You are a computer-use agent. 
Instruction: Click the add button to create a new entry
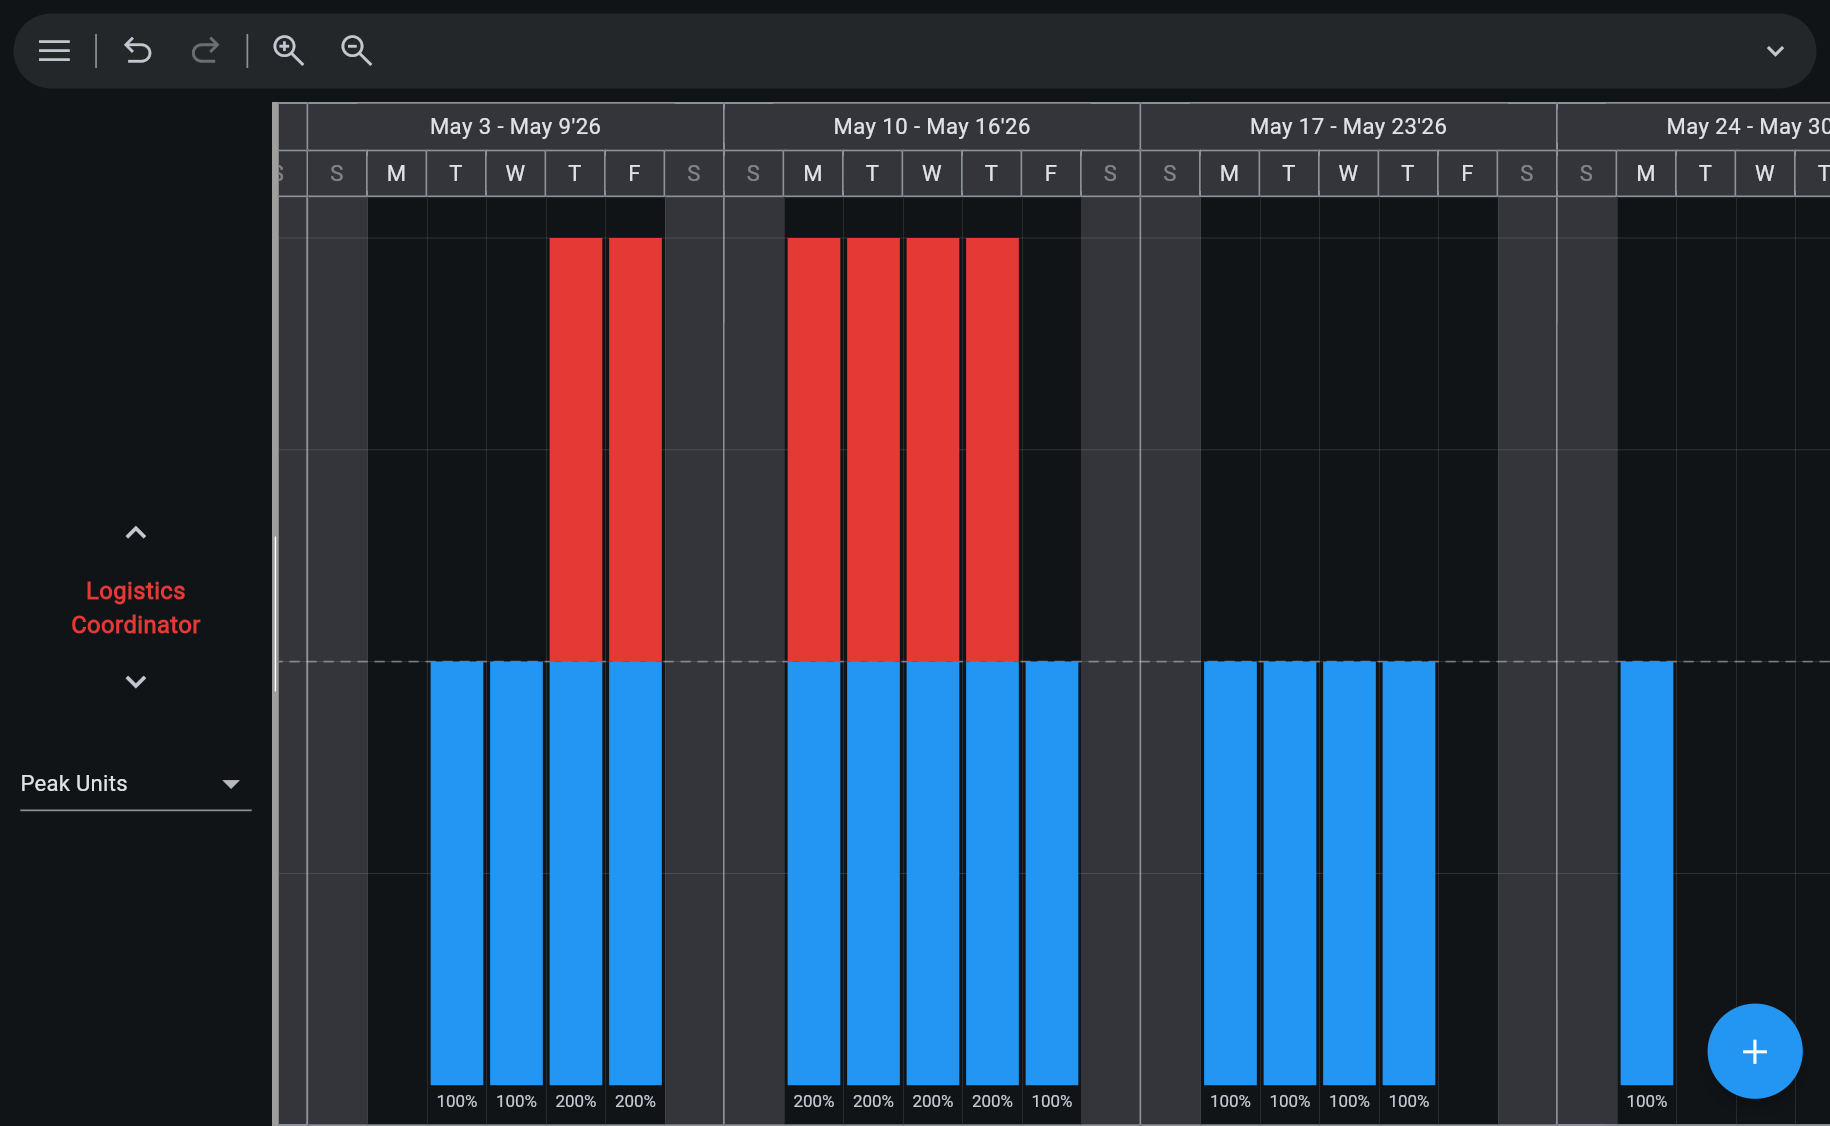(x=1755, y=1051)
